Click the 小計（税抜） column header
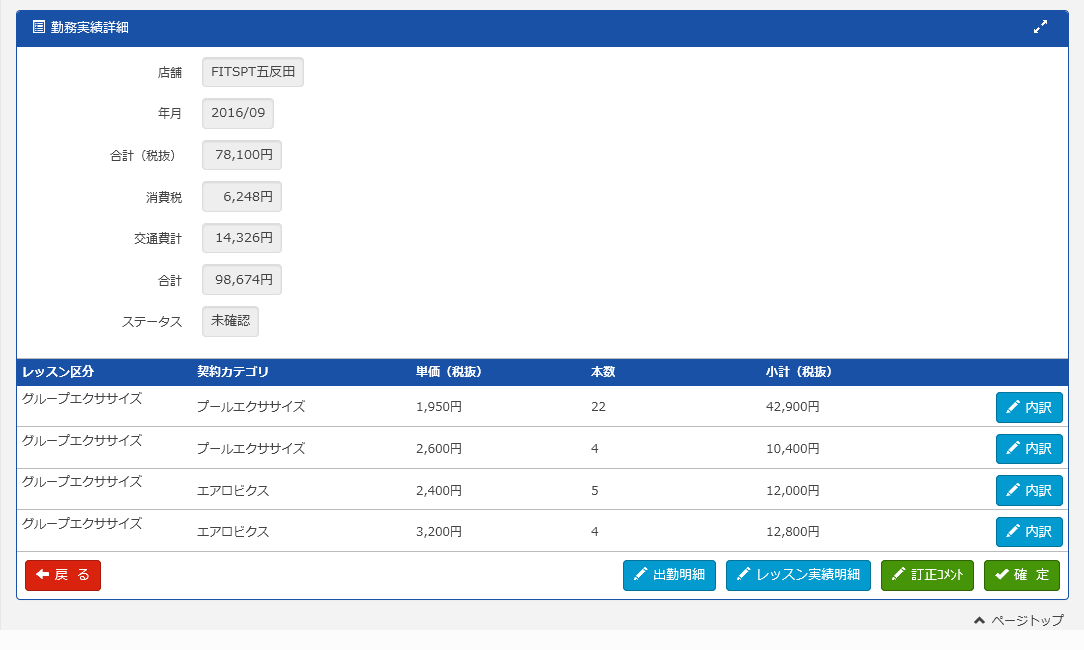 pos(799,372)
